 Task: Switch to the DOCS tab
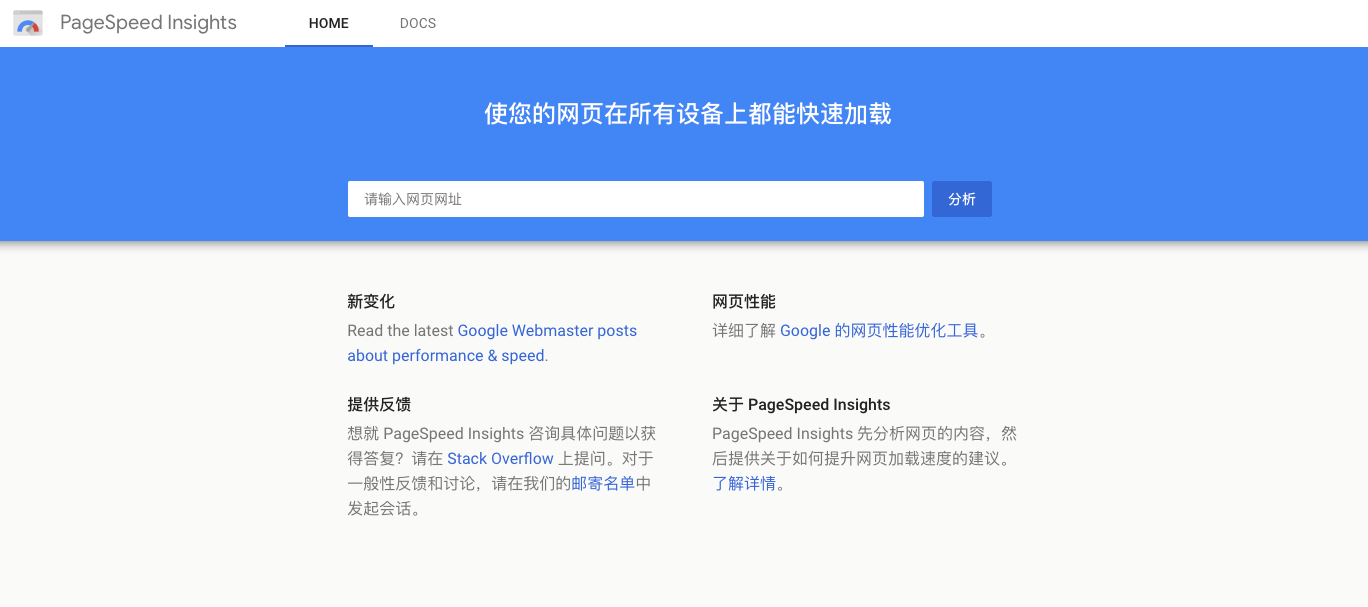[x=418, y=23]
